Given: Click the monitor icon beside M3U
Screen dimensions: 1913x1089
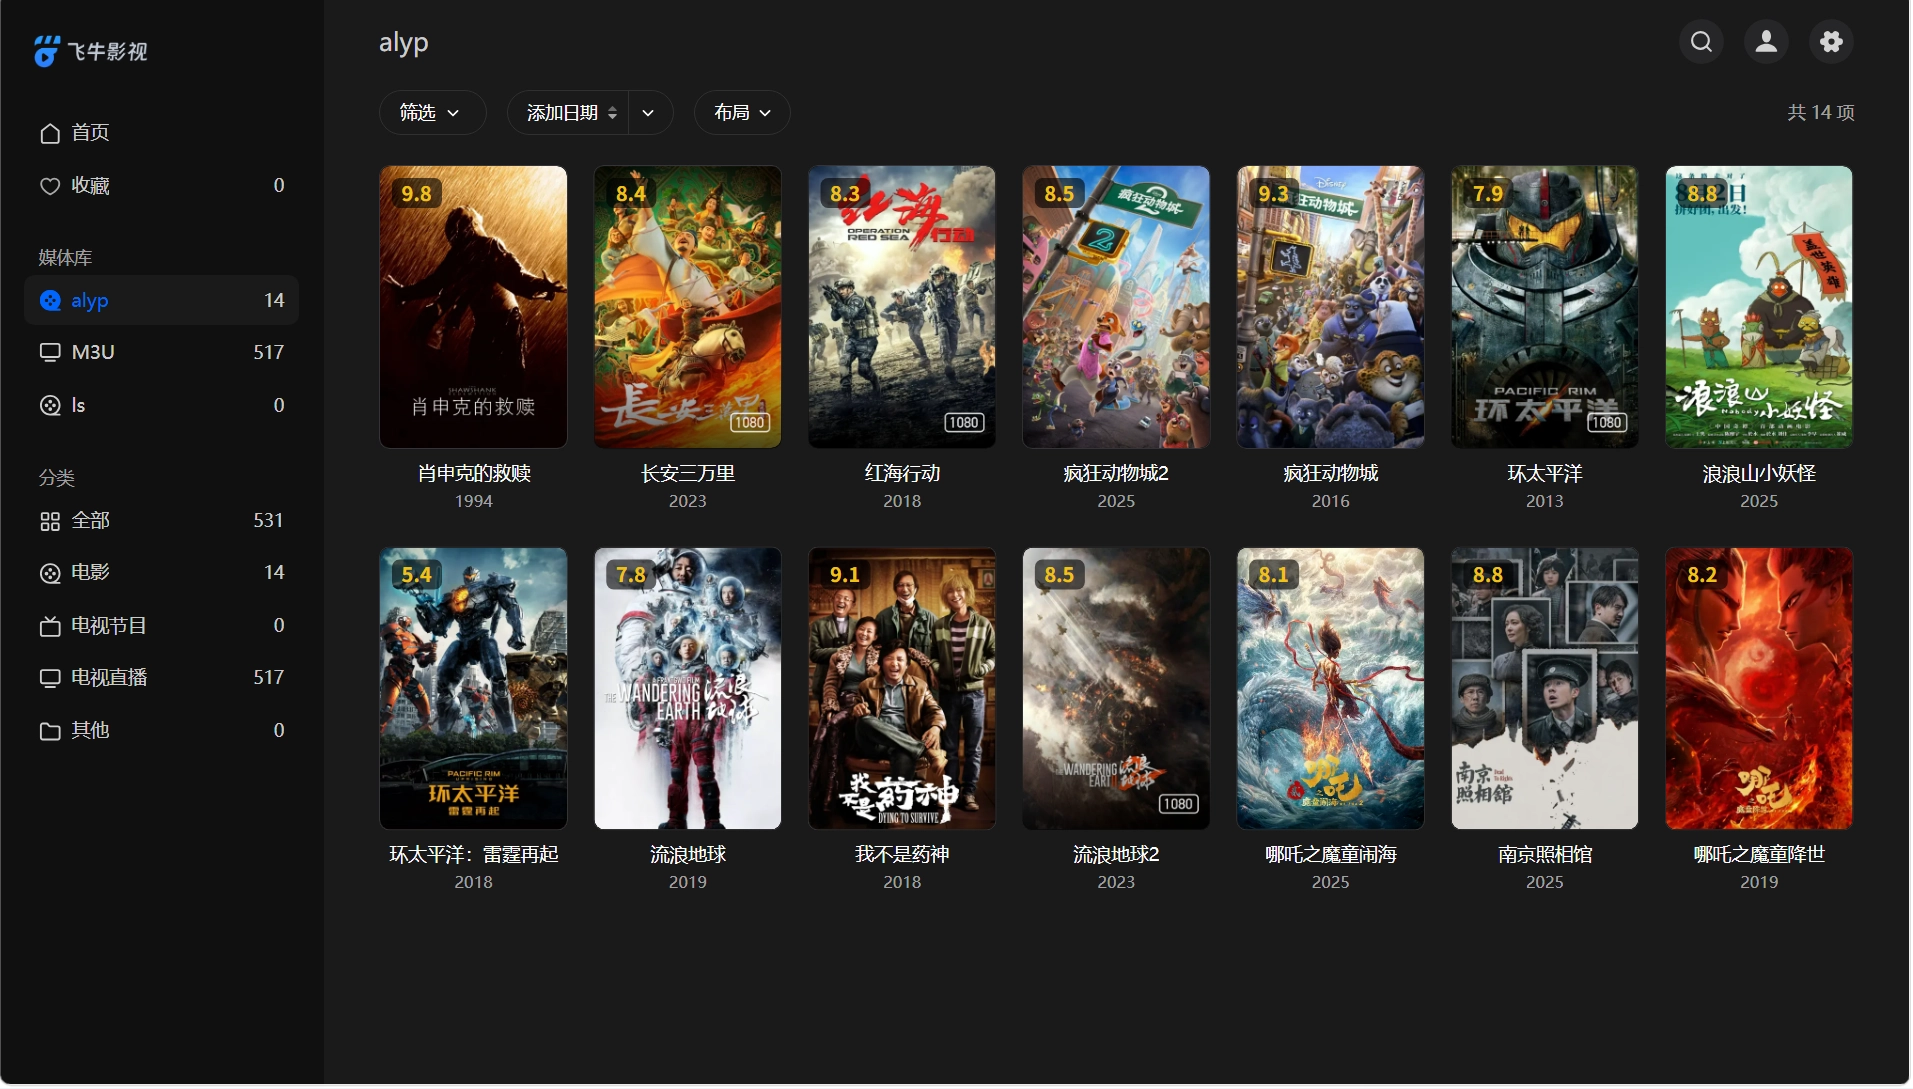Looking at the screenshot, I should 50,353.
